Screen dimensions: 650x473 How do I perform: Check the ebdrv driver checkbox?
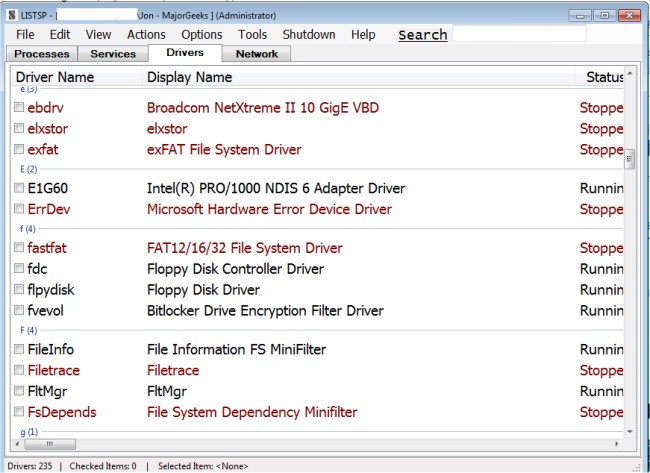click(19, 107)
